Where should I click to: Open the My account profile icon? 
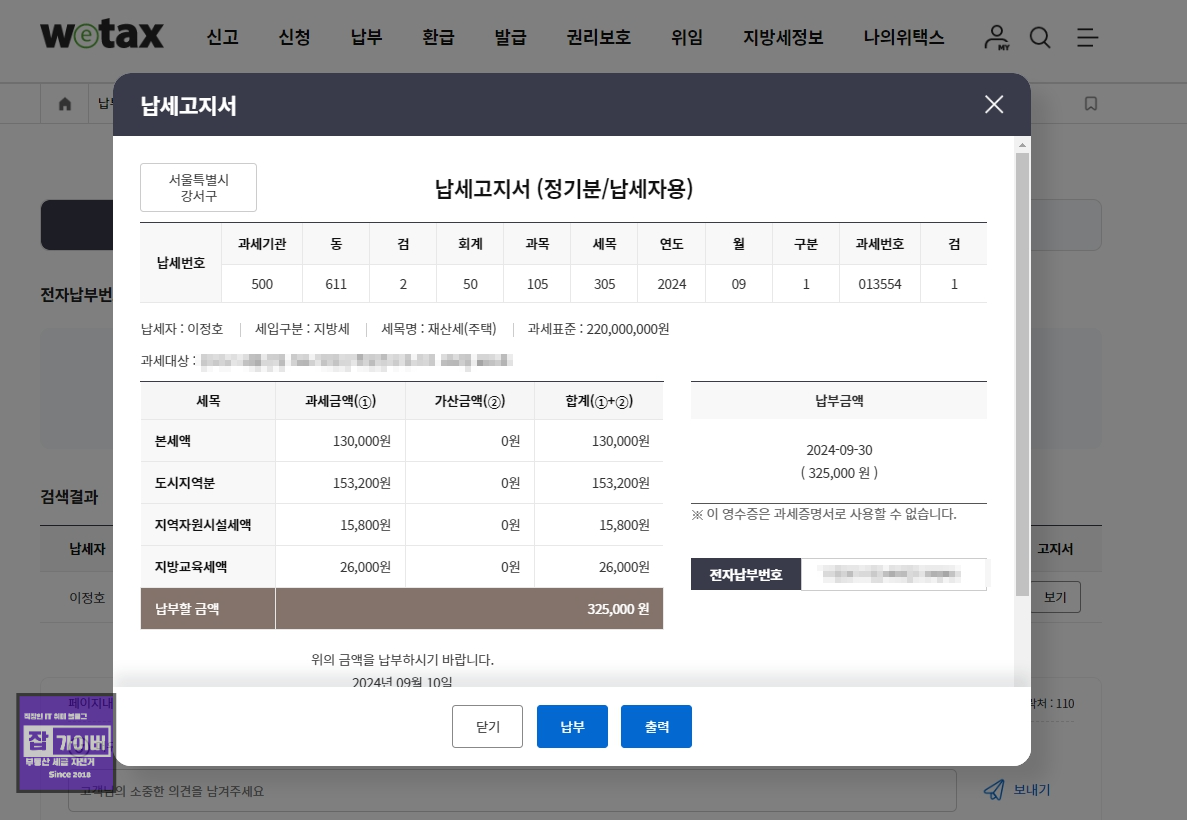(x=996, y=37)
